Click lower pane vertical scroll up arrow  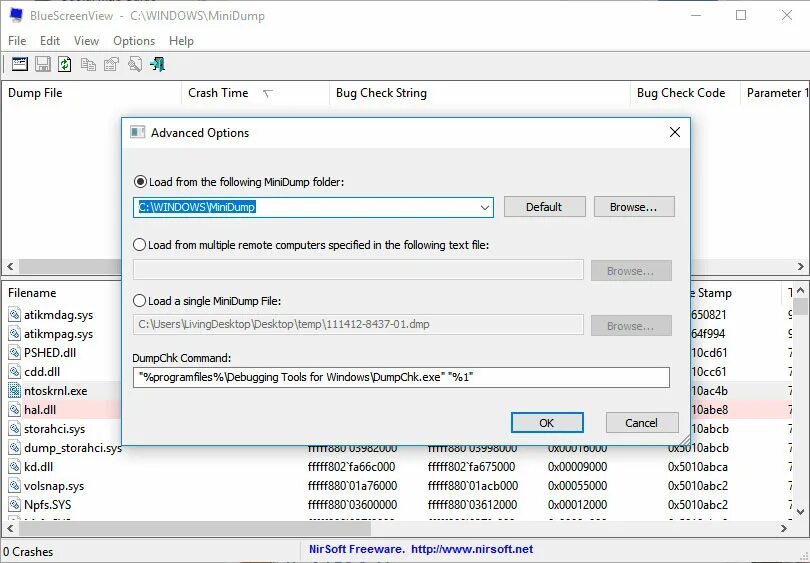(801, 291)
